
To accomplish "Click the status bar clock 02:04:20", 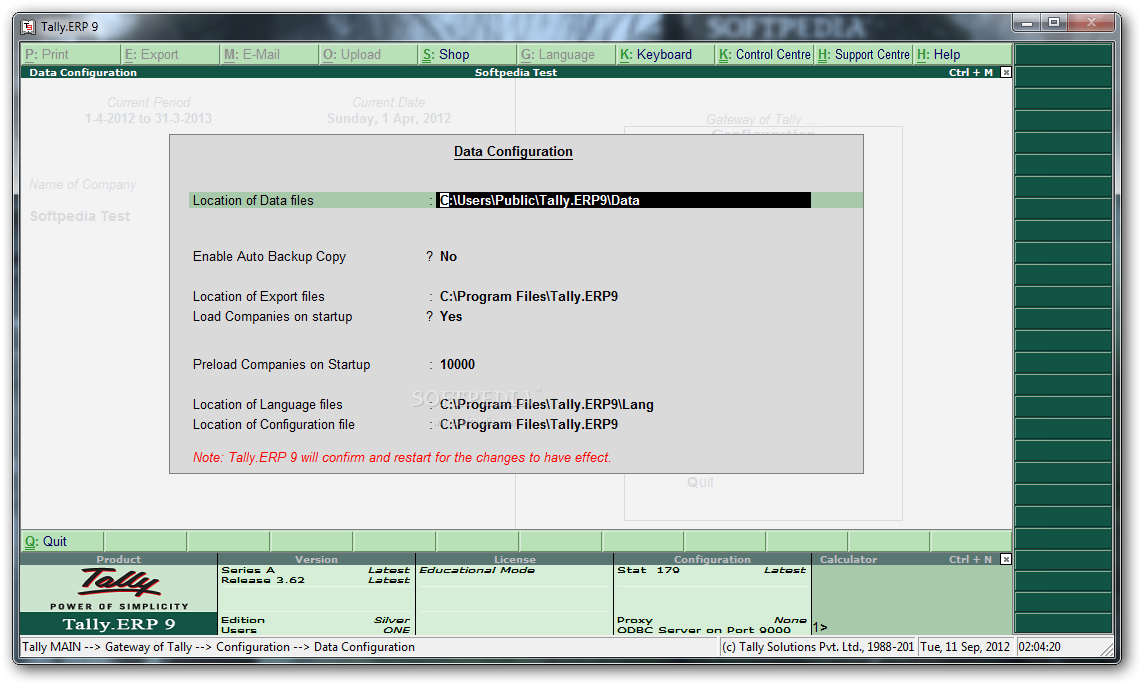I will pos(1039,646).
